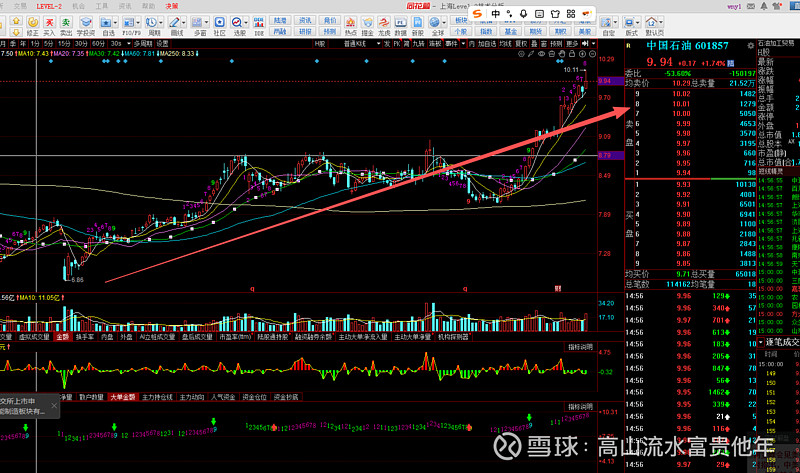Expand the 周期 period dropdown arrow
The height and width of the screenshot is (473, 800).
161,23
